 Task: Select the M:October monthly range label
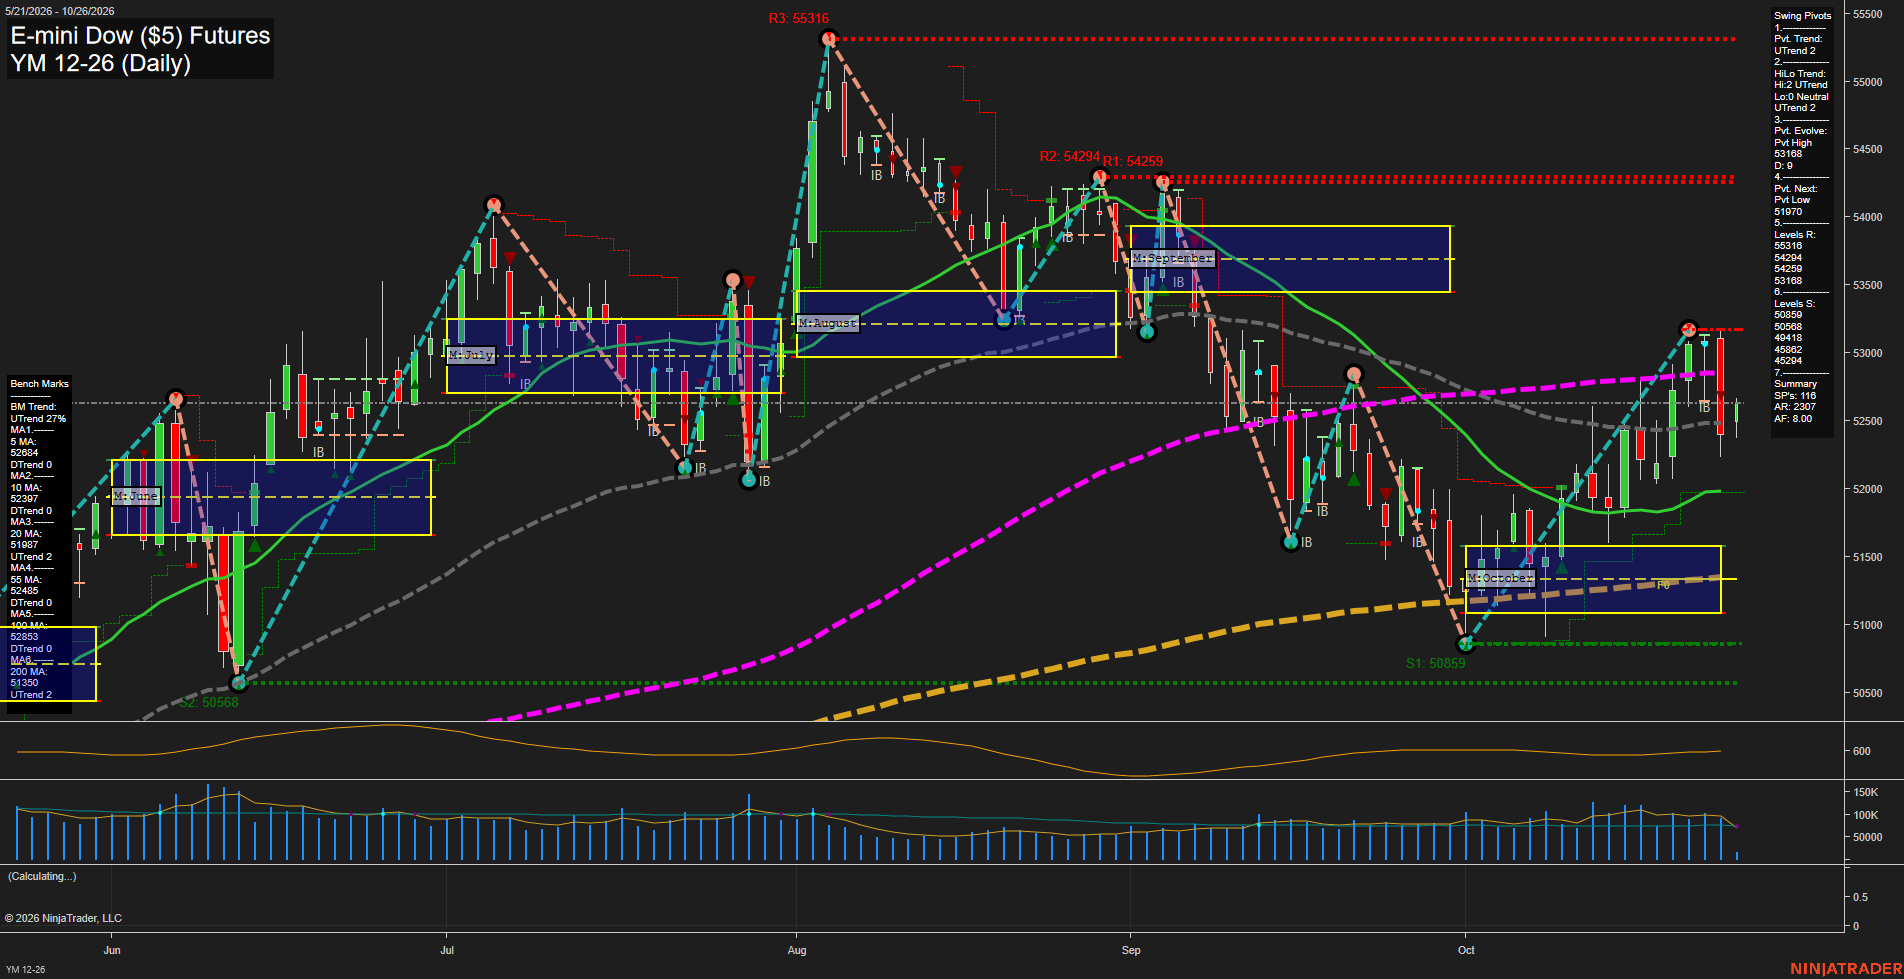click(1500, 578)
